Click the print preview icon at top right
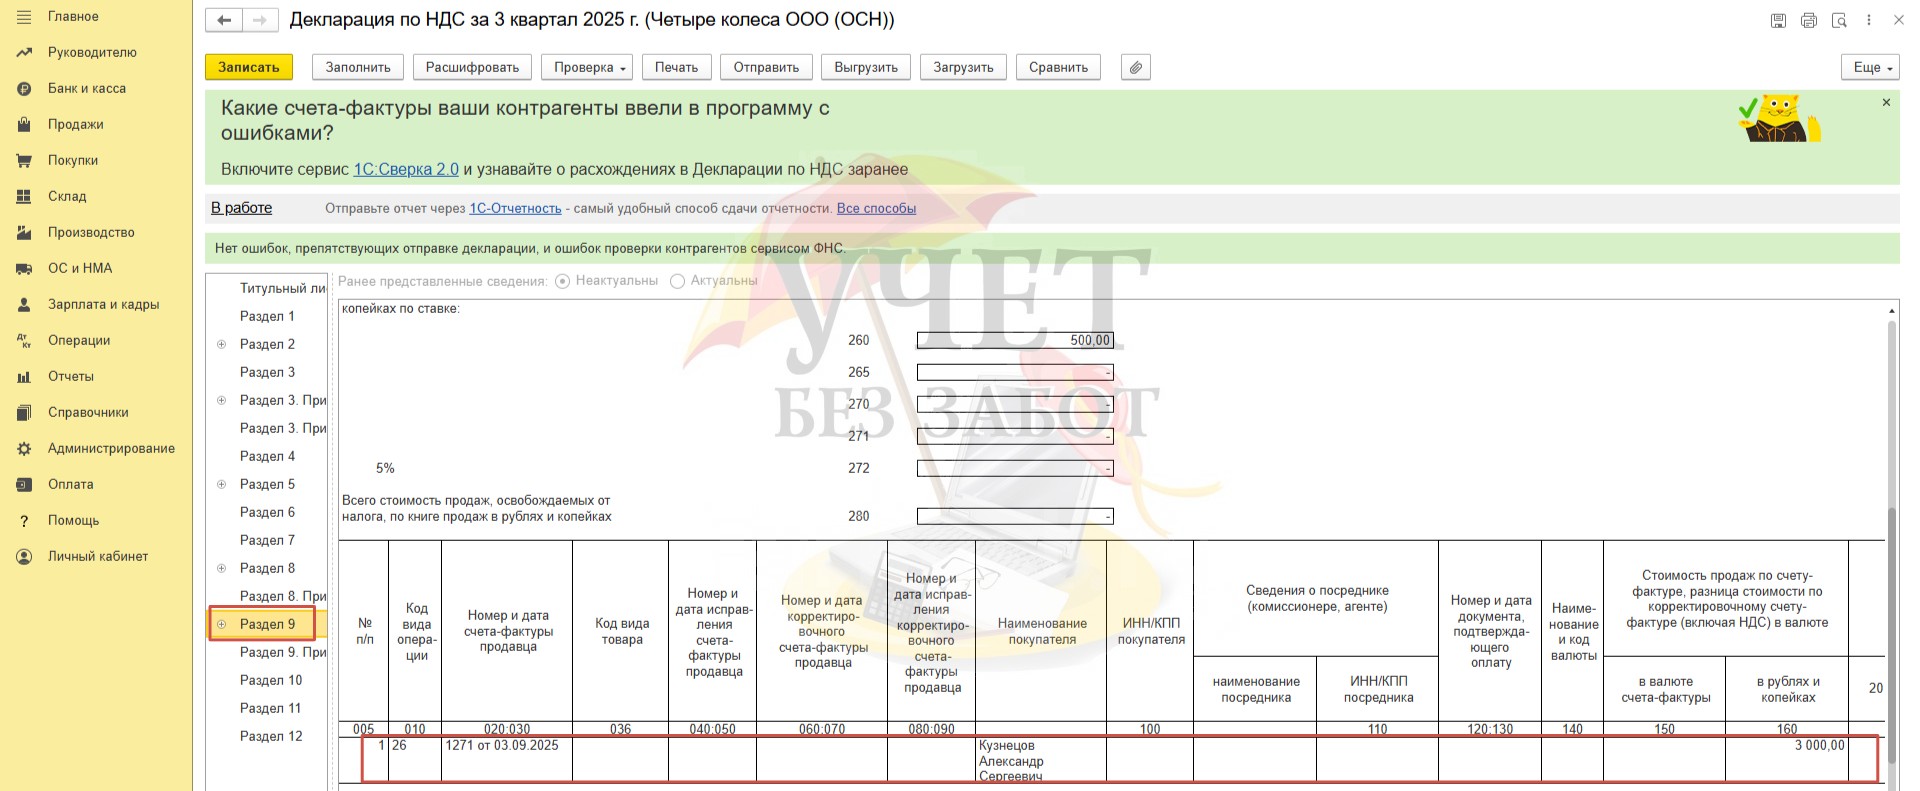This screenshot has width=1920, height=791. click(1839, 20)
